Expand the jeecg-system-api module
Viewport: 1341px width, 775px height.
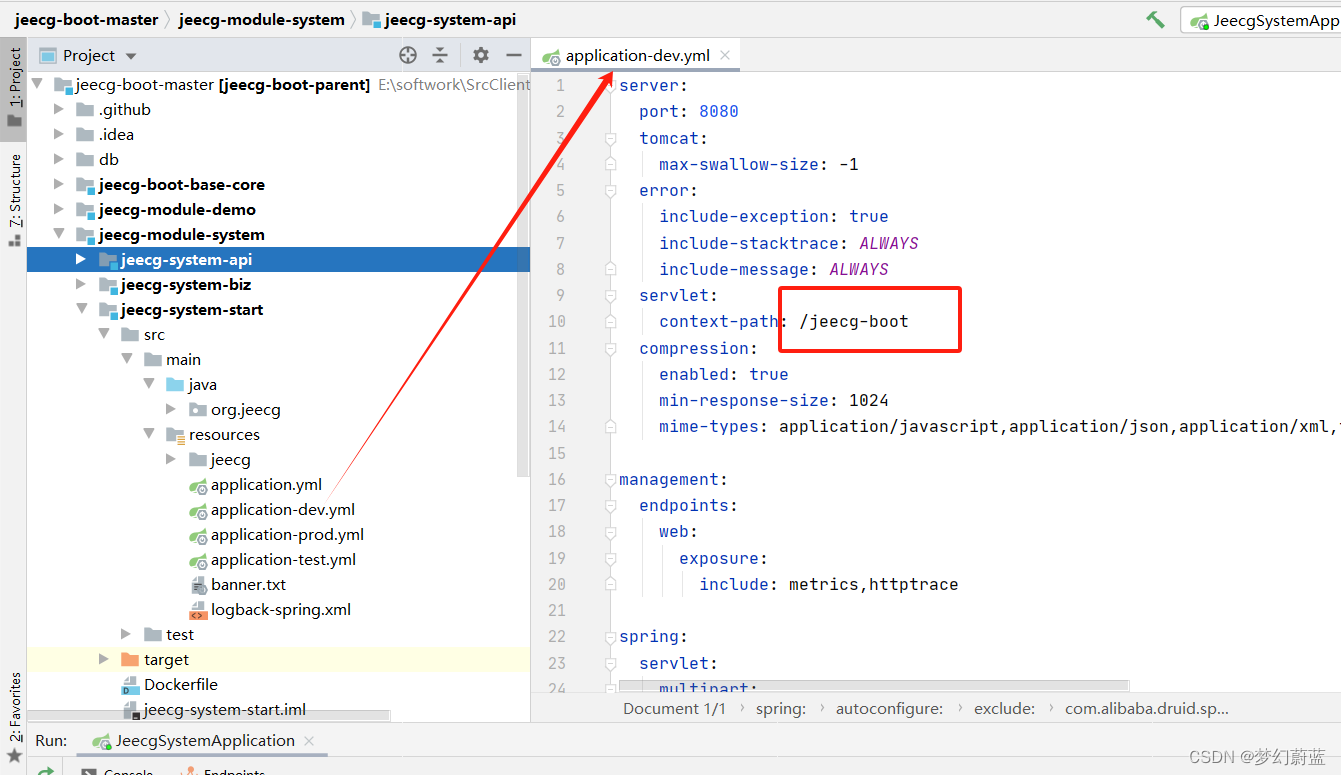81,259
